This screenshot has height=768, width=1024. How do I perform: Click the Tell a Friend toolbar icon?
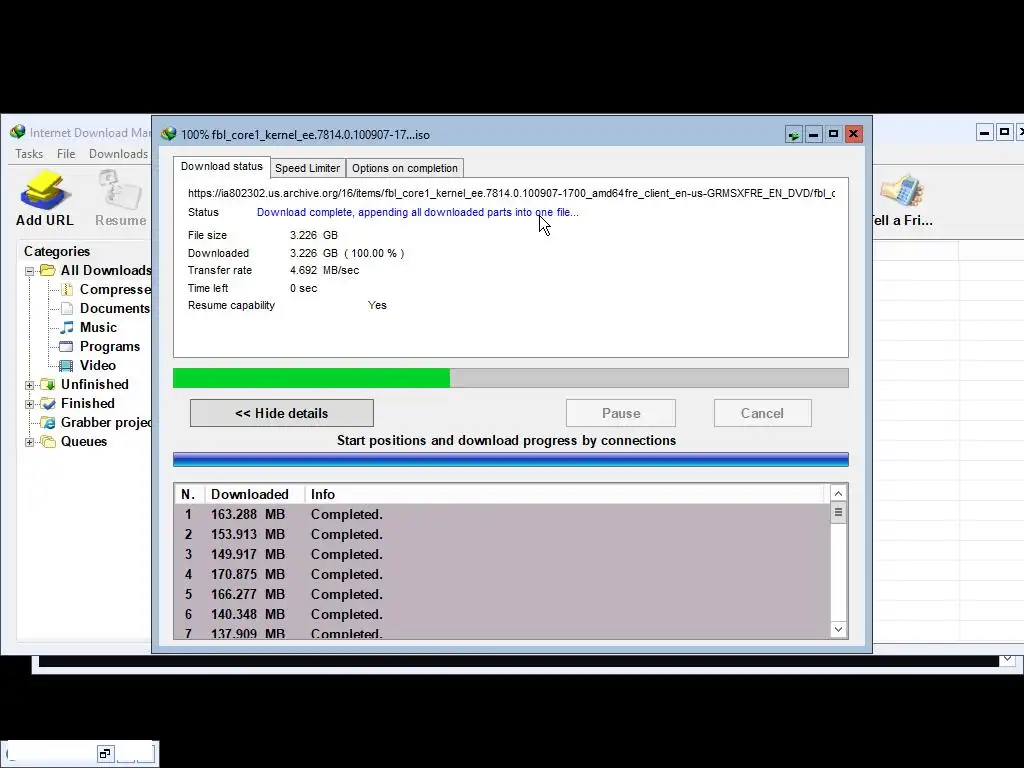[903, 191]
